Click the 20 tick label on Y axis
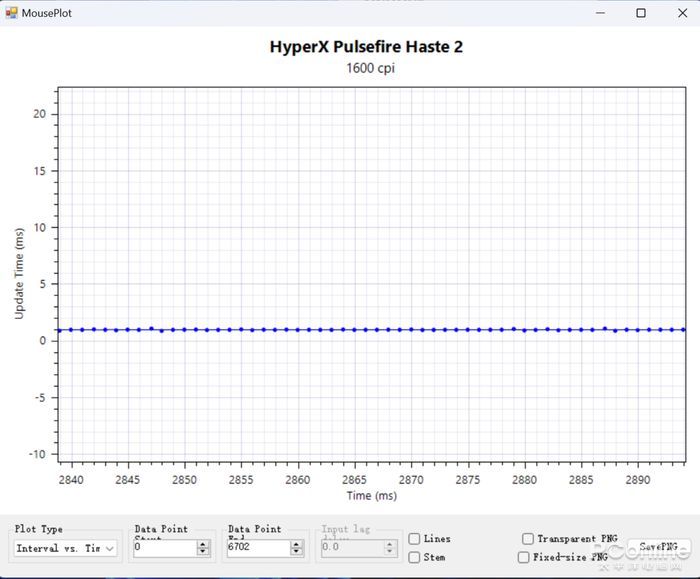The height and width of the screenshot is (579, 700). [40, 114]
